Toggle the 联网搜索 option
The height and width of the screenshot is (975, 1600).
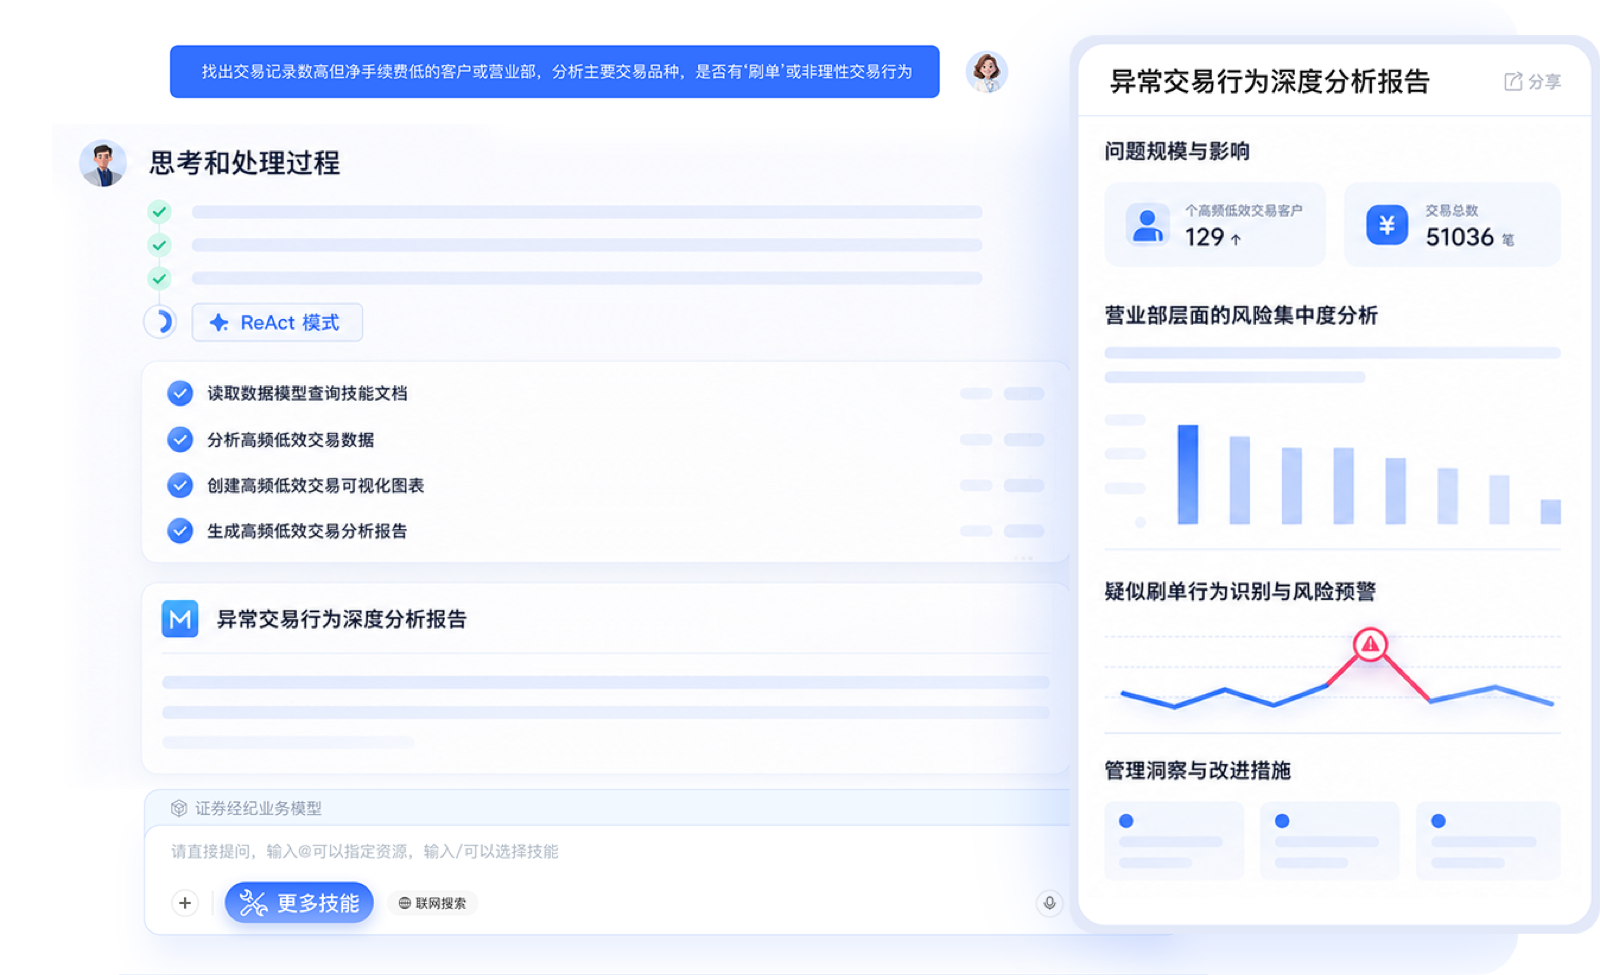click(433, 903)
